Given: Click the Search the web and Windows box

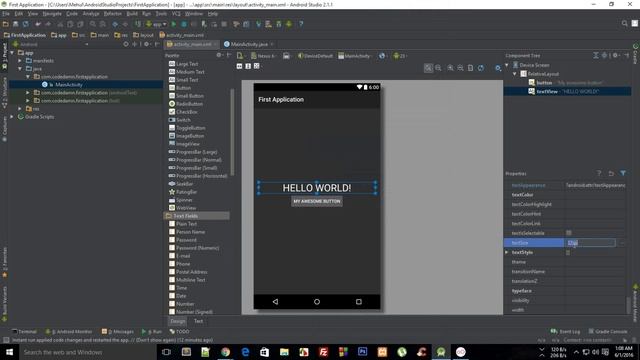Looking at the screenshot, I should click(87, 352).
